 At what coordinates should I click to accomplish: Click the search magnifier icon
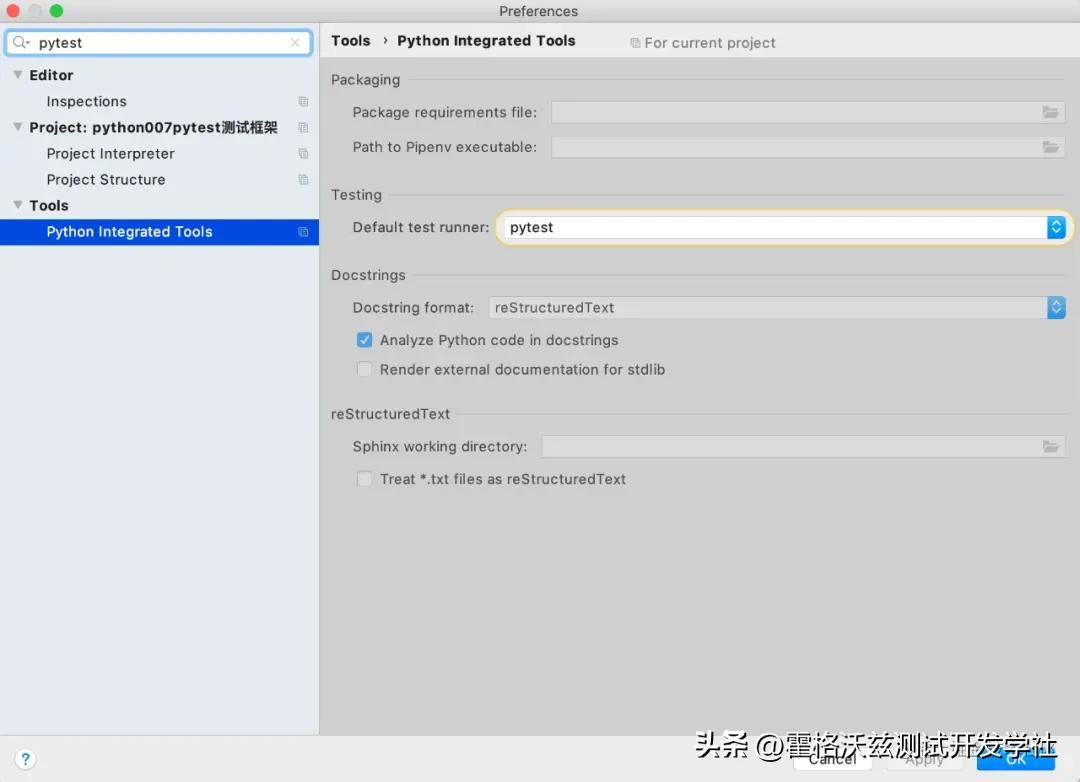(21, 43)
